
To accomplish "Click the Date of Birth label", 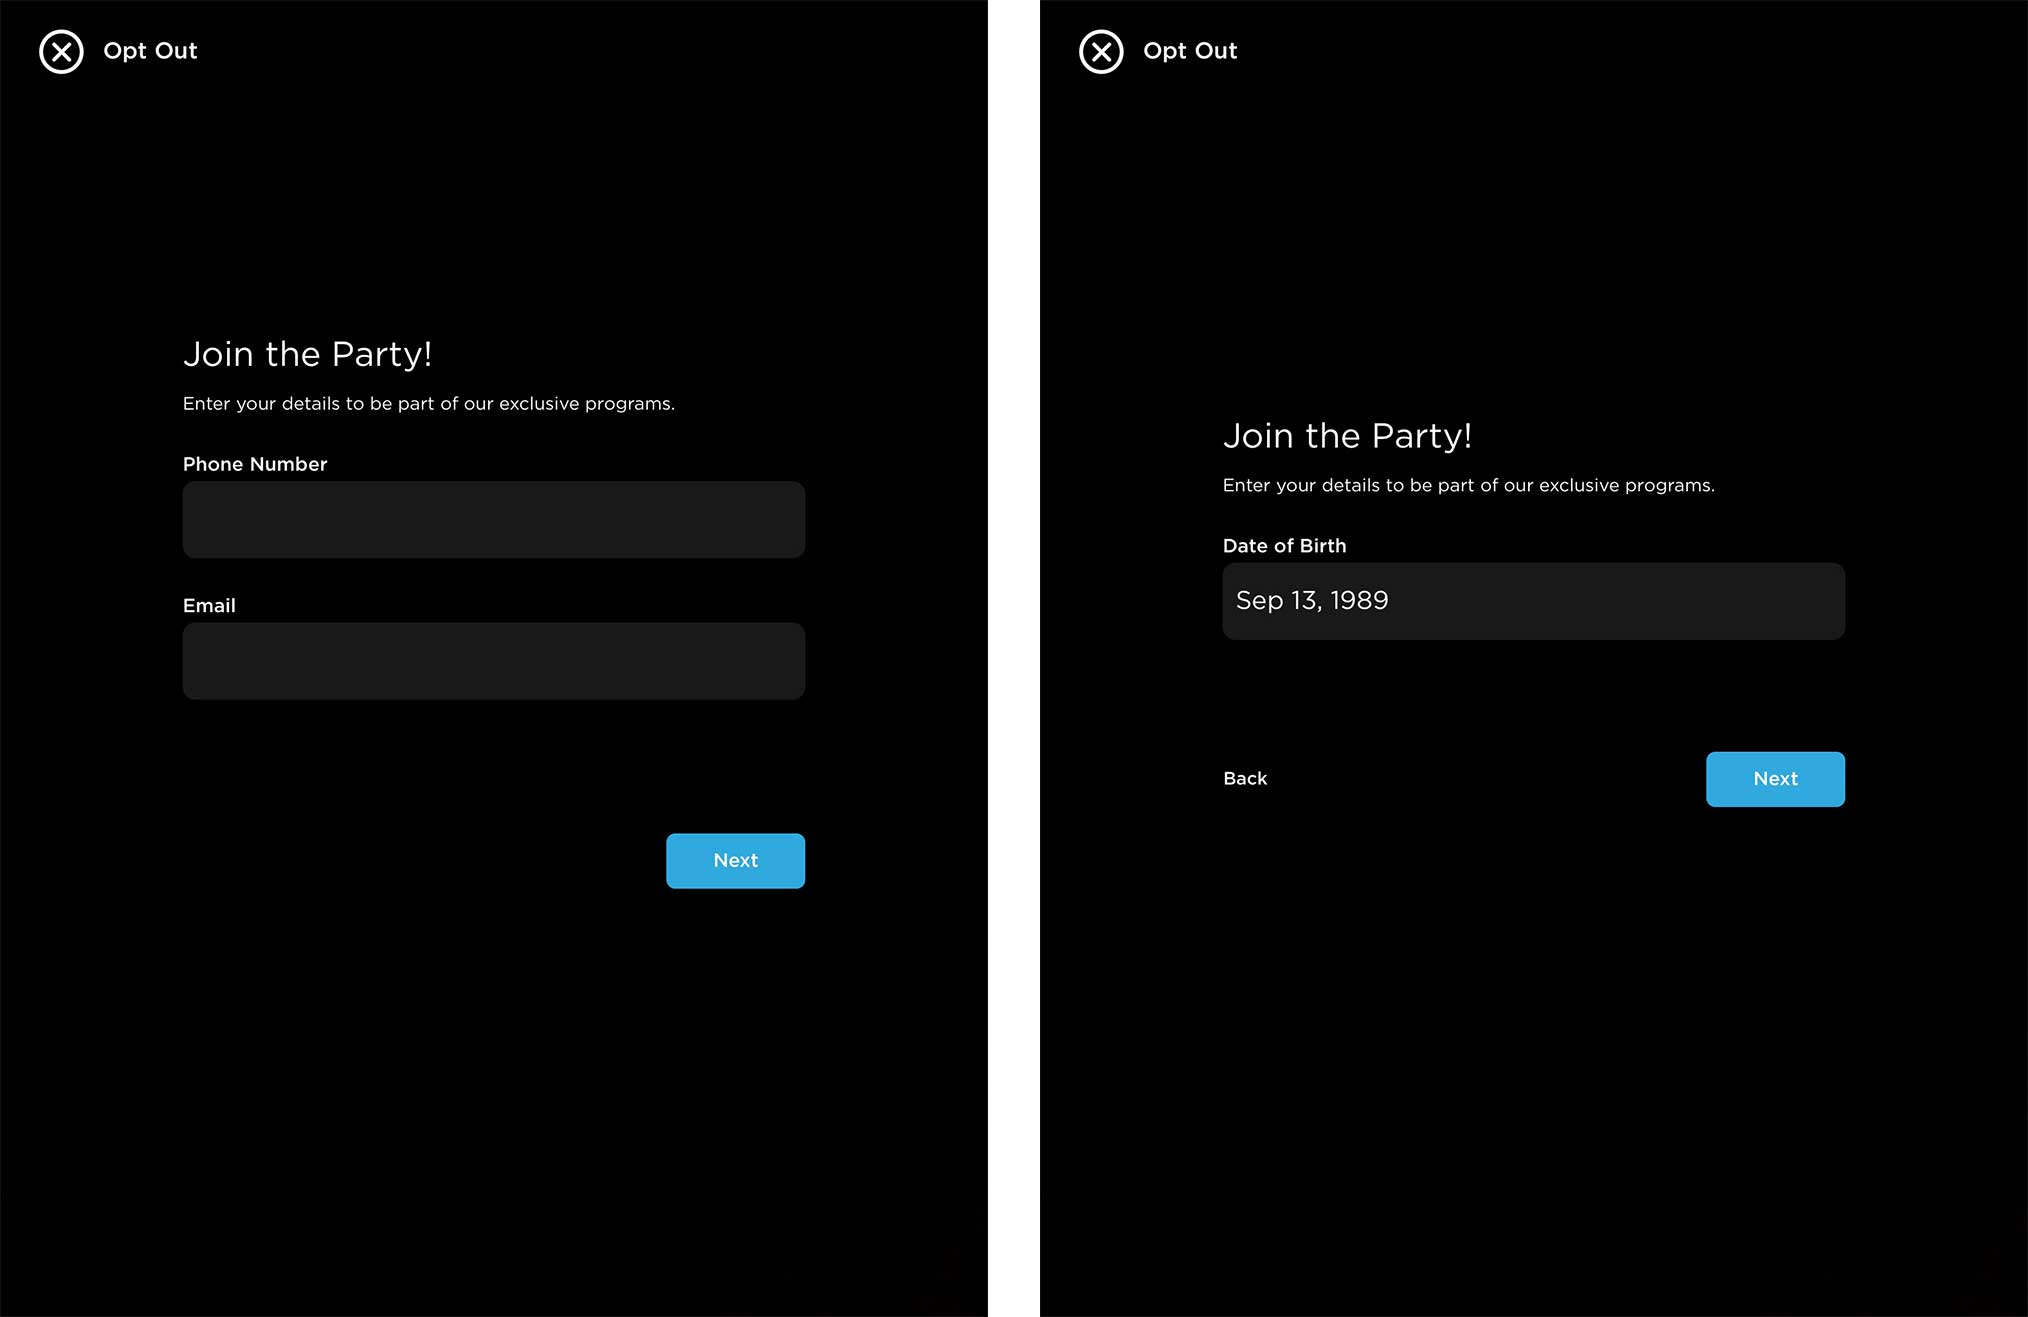I will tap(1284, 546).
